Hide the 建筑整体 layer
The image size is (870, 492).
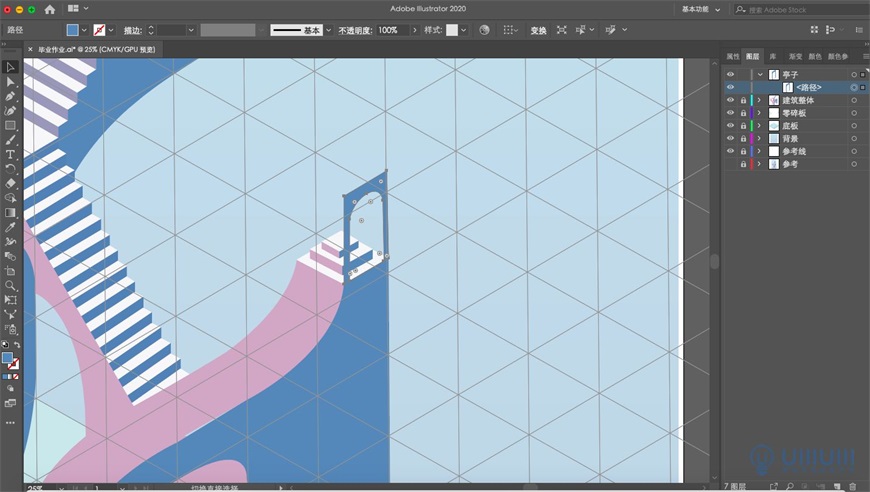coord(730,100)
